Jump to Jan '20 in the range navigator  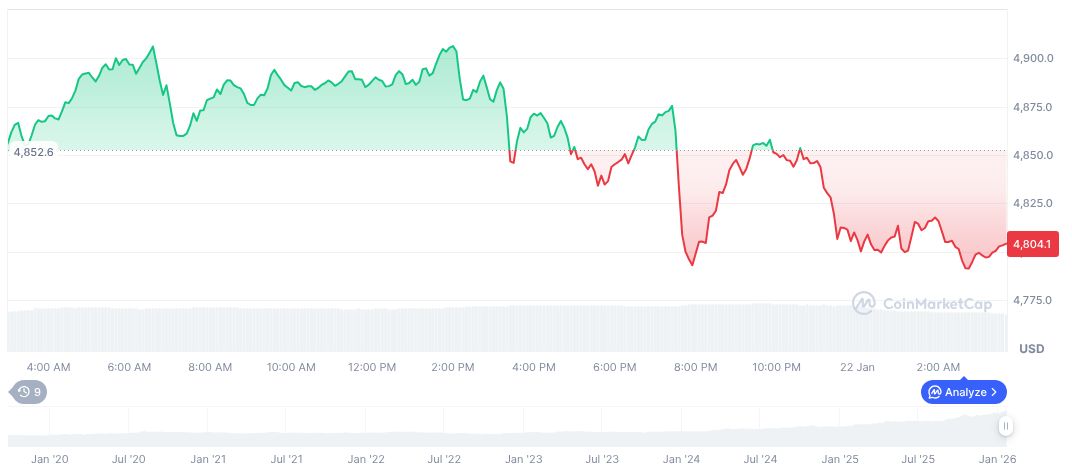tap(50, 459)
